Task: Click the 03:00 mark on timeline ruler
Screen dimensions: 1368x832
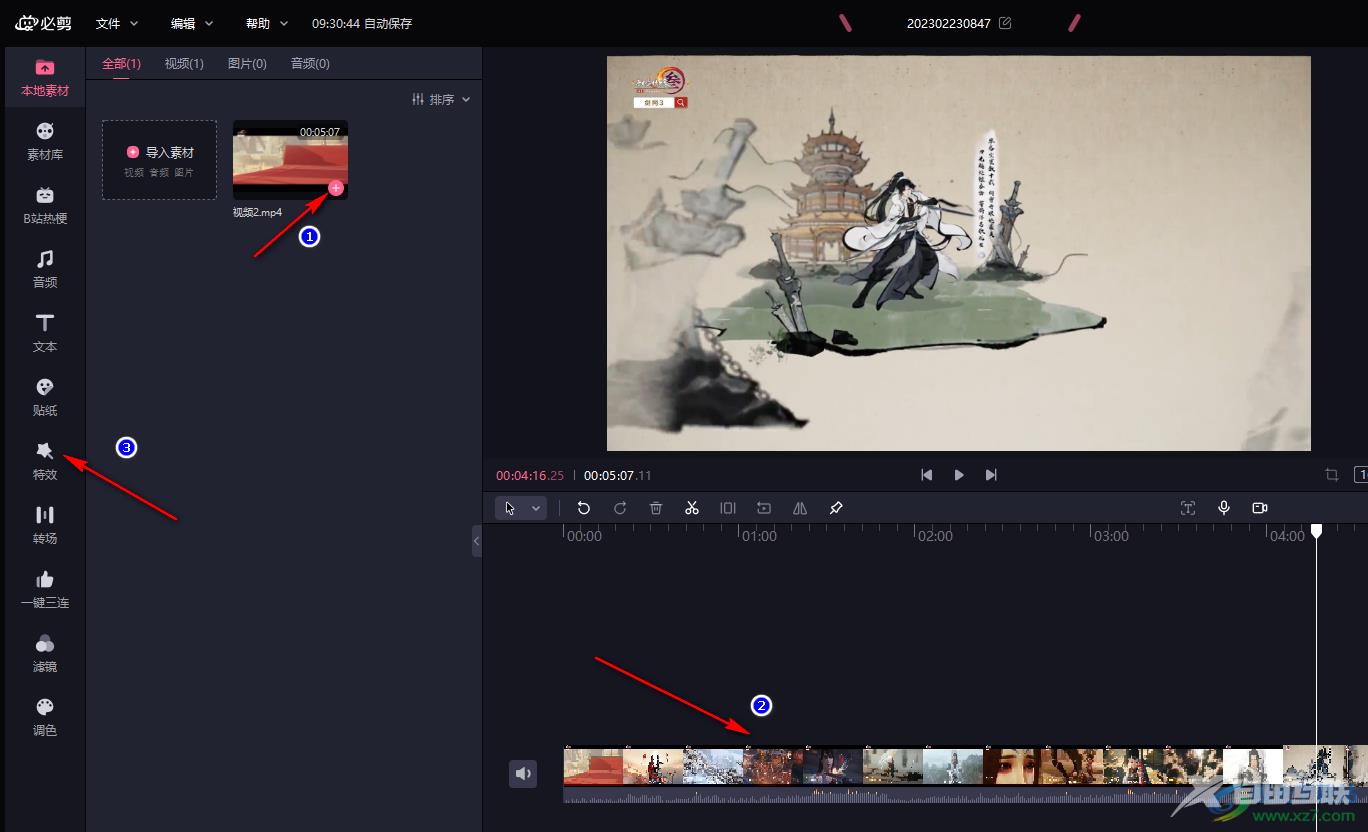Action: 1111,536
